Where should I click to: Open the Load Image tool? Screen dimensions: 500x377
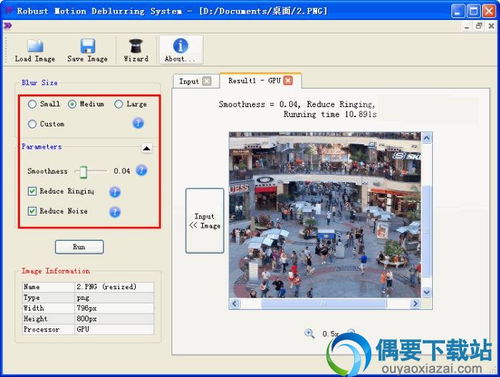click(35, 51)
